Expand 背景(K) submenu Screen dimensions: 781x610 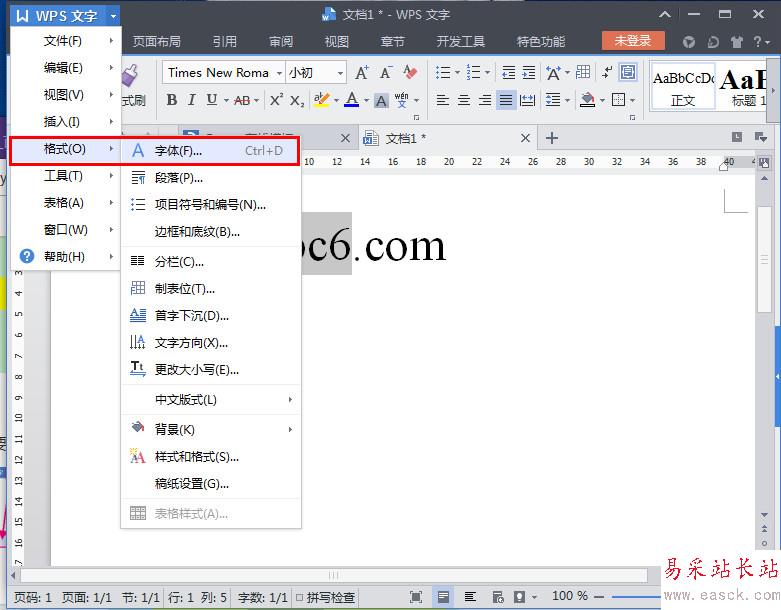[211, 429]
